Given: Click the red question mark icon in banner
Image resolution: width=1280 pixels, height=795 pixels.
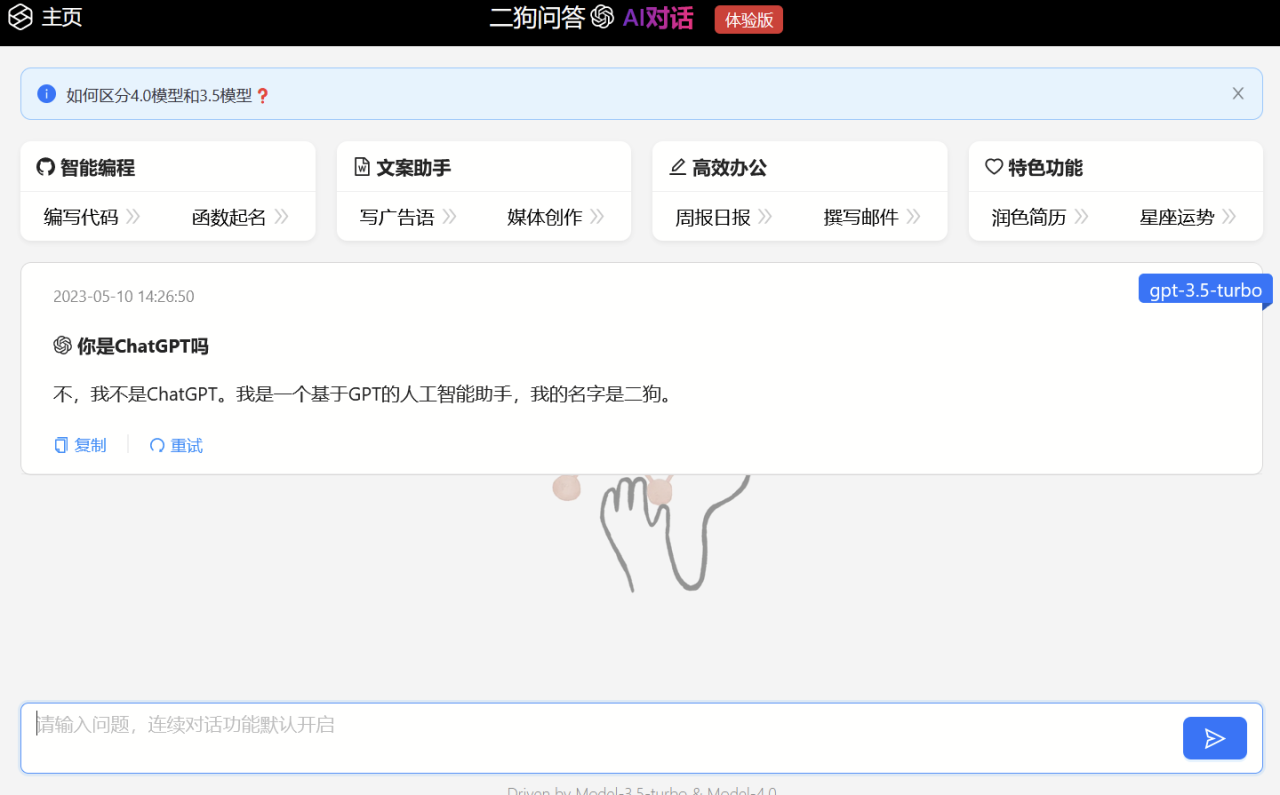Looking at the screenshot, I should coord(263,96).
